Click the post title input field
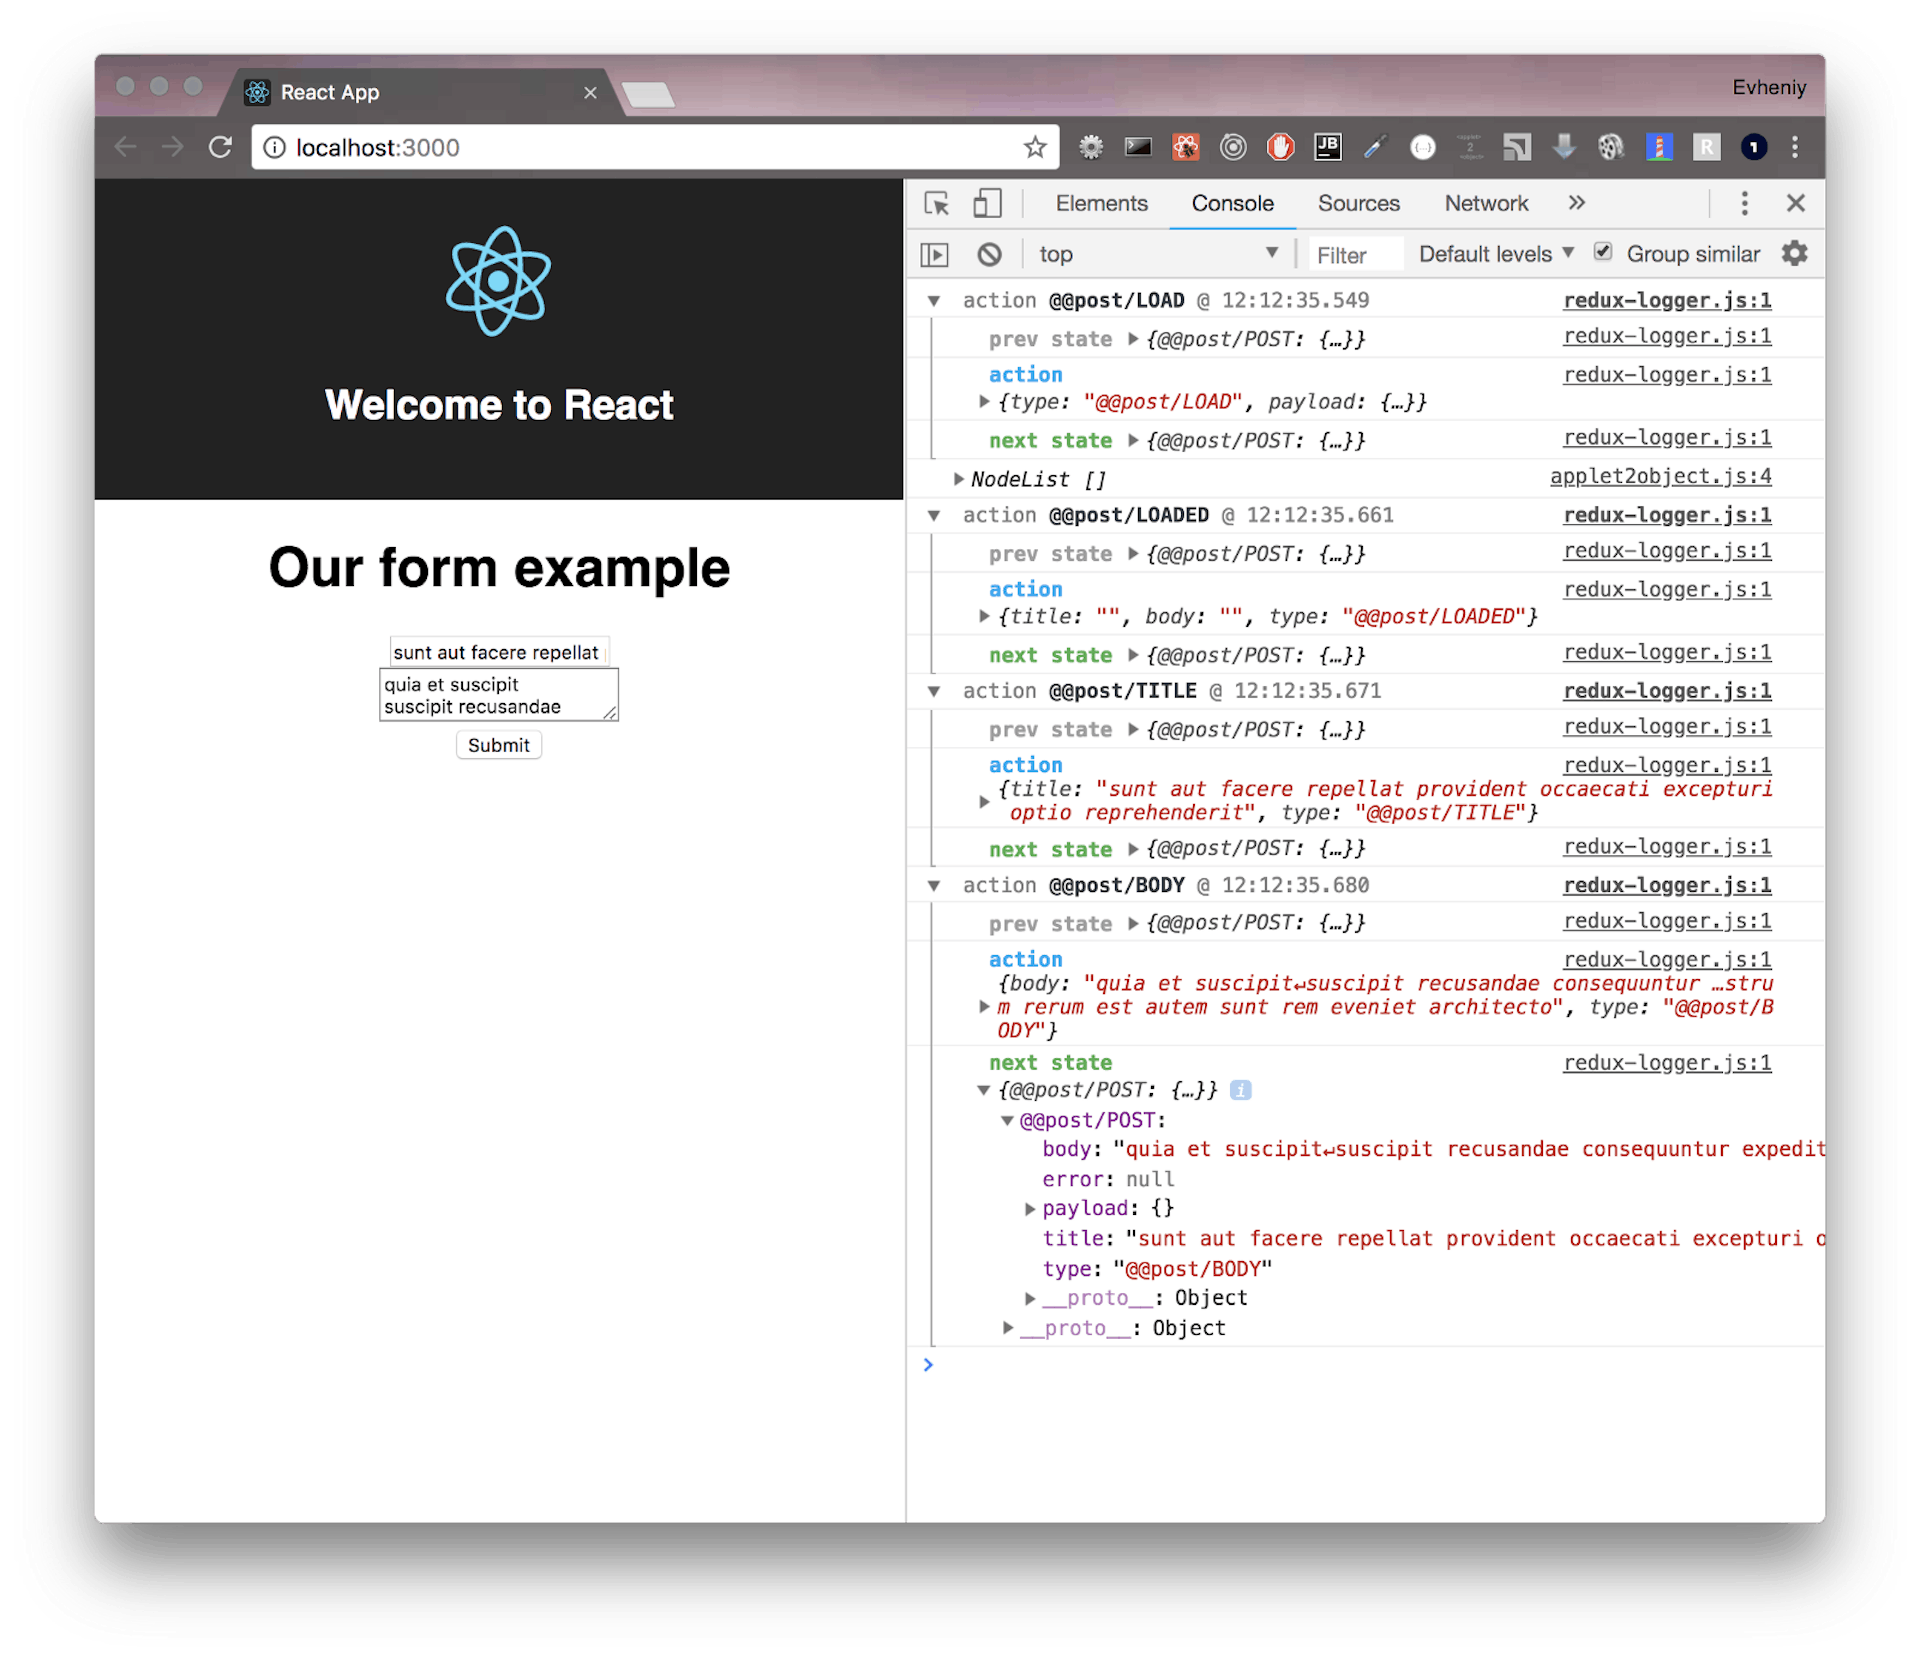 [498, 651]
